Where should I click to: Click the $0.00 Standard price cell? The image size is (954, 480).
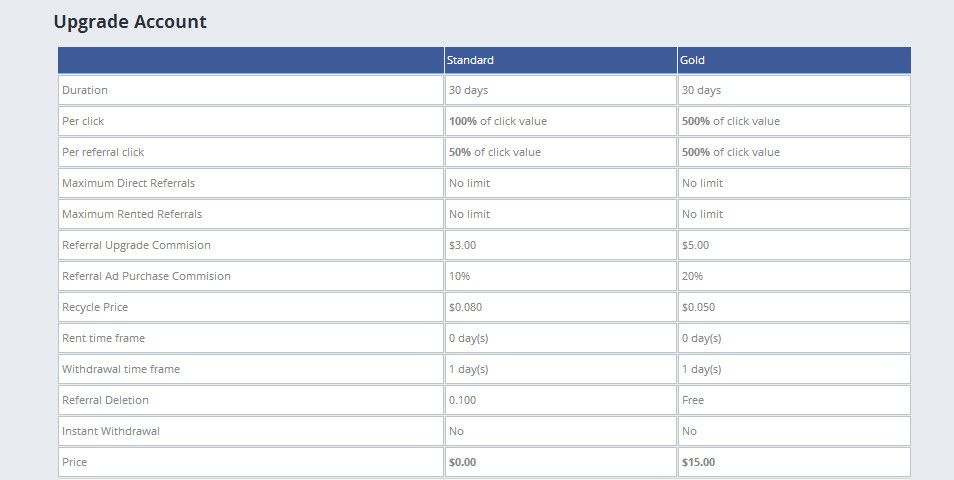462,462
